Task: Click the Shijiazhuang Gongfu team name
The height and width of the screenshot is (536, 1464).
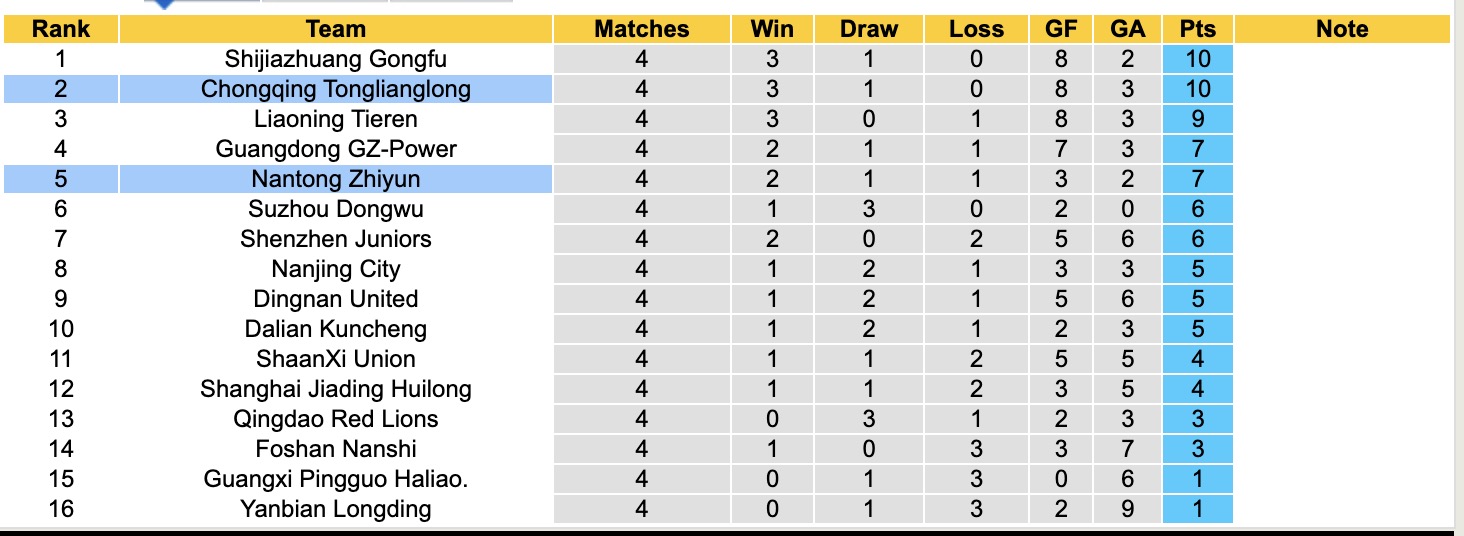Action: tap(335, 59)
